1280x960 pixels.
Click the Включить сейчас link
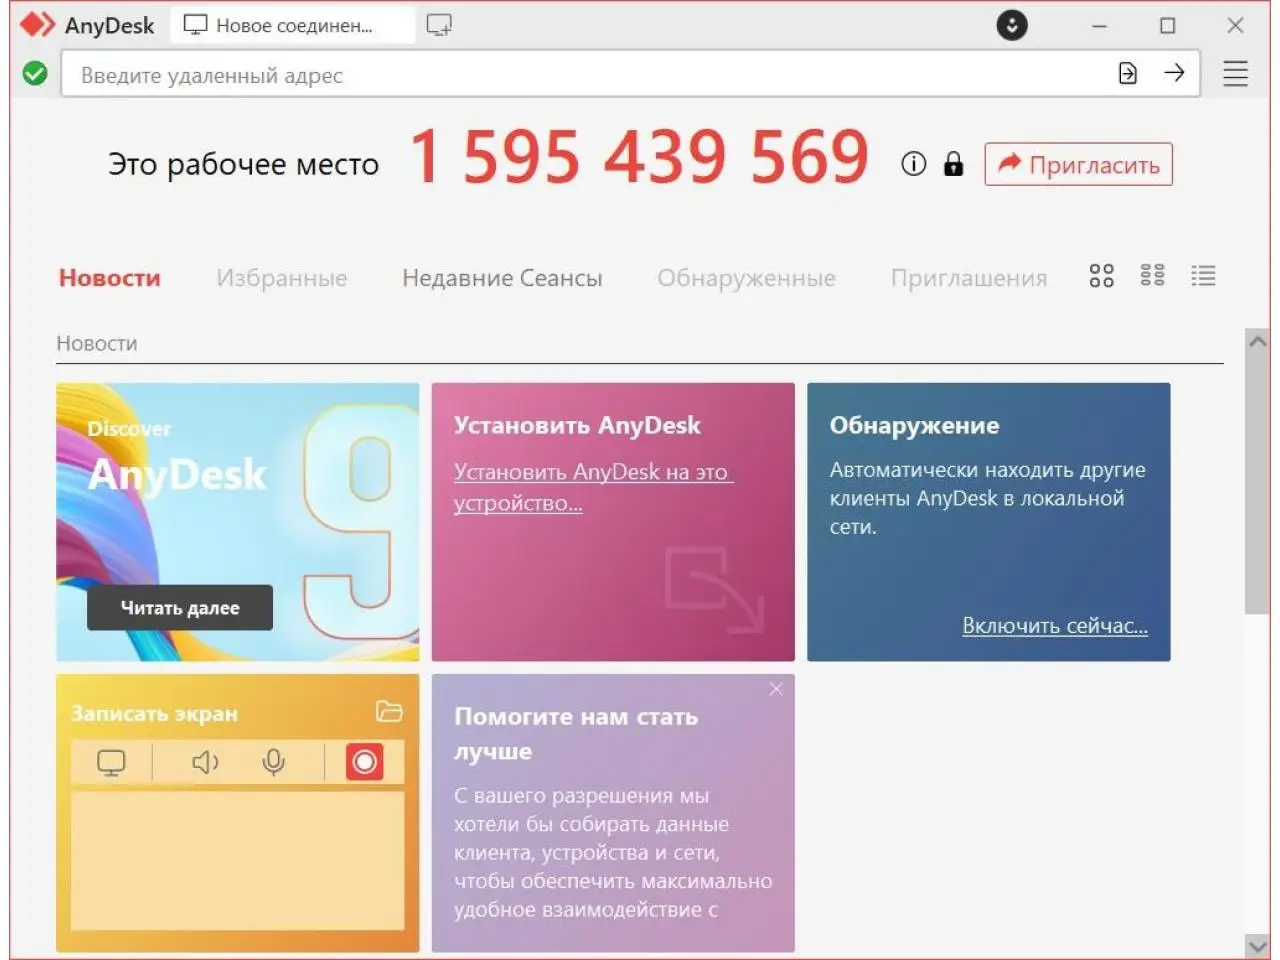coord(1055,626)
